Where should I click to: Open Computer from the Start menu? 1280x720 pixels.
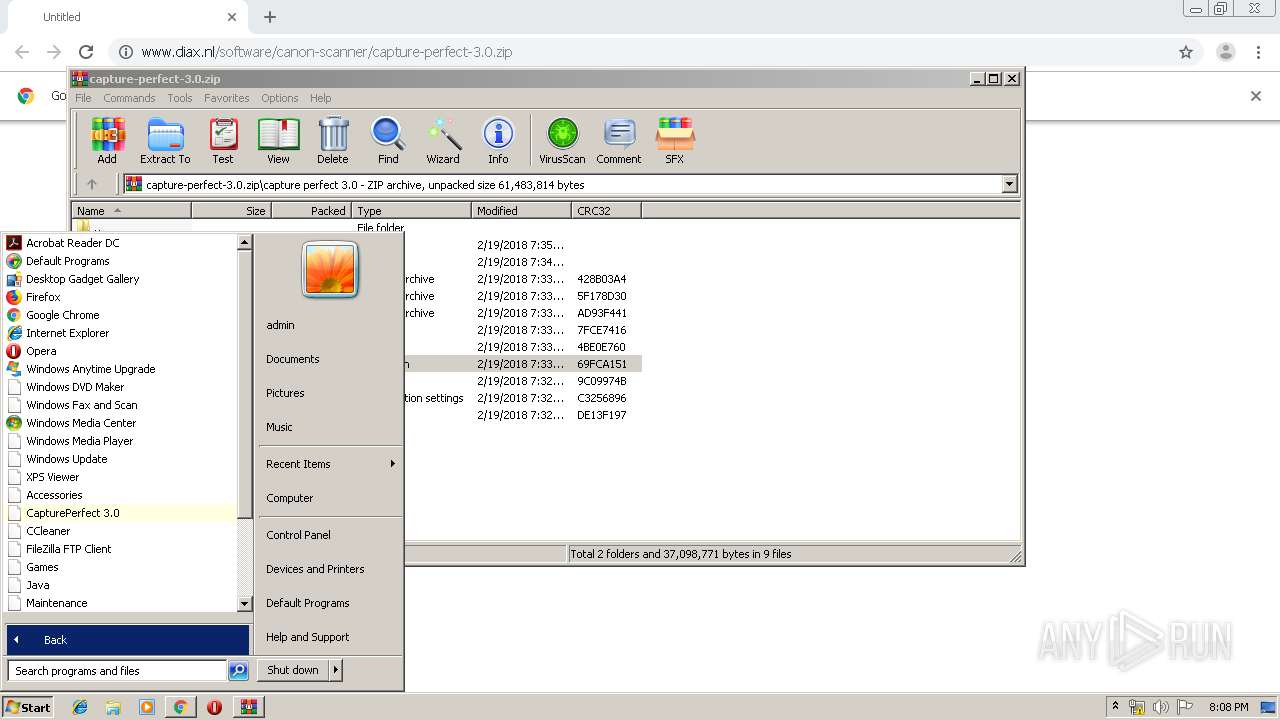tap(290, 498)
